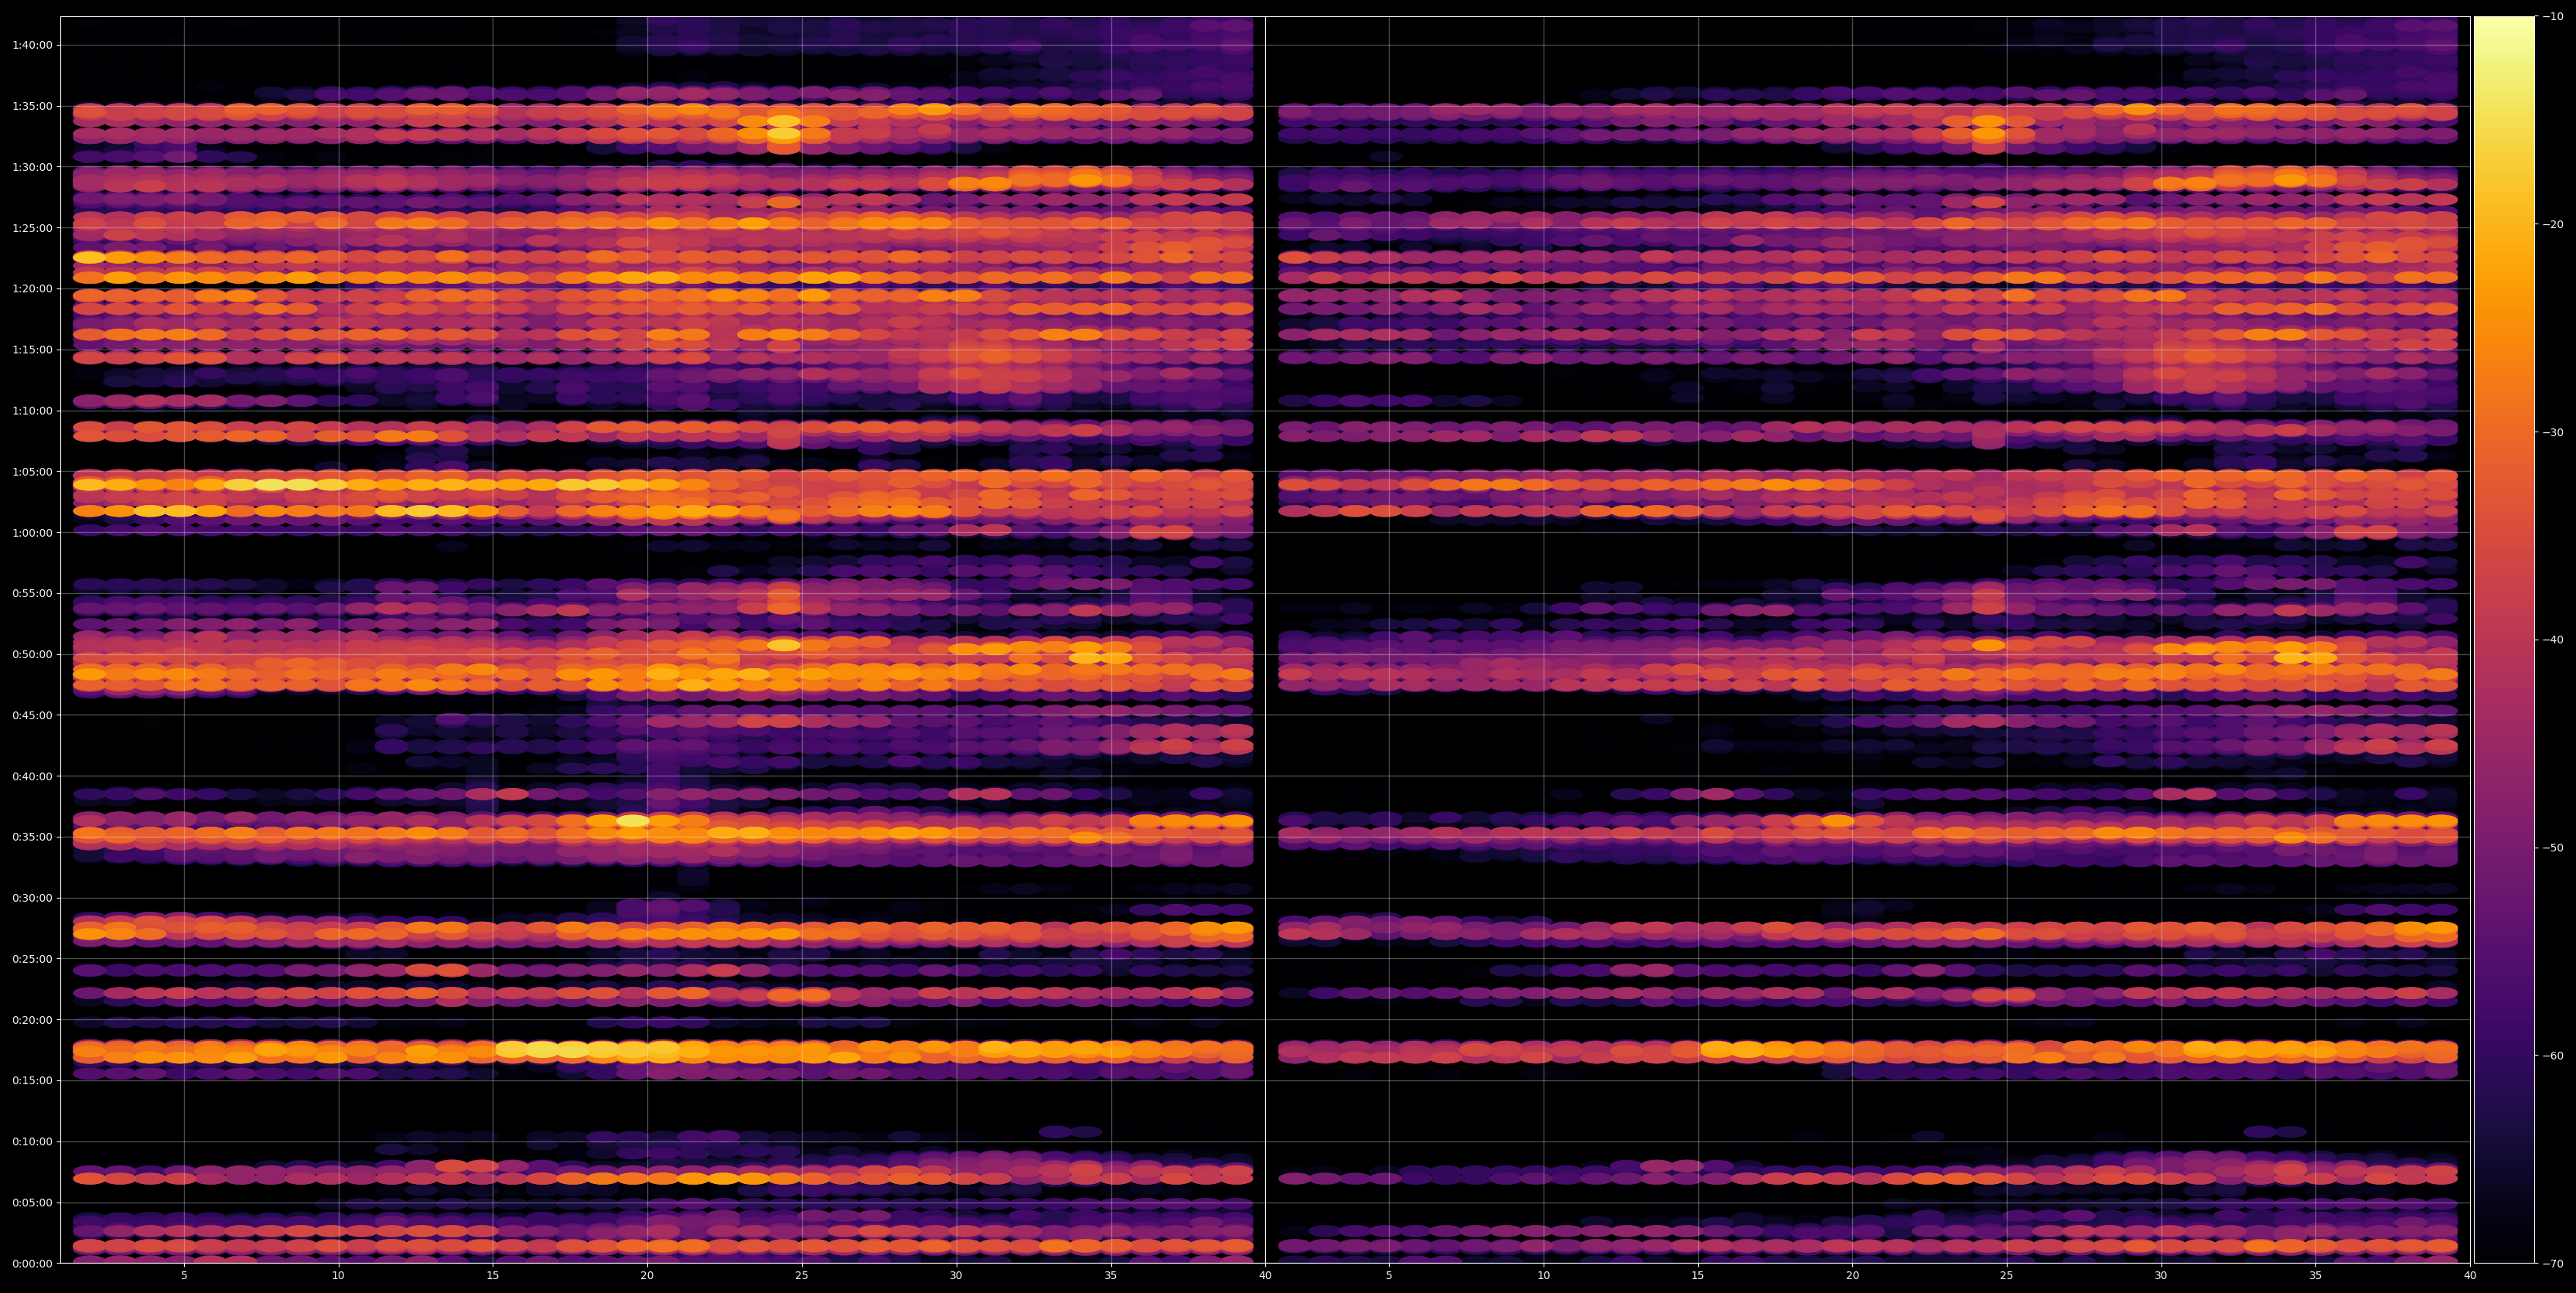Choose the 0:50:00 tick on the time axis

(x=32, y=654)
